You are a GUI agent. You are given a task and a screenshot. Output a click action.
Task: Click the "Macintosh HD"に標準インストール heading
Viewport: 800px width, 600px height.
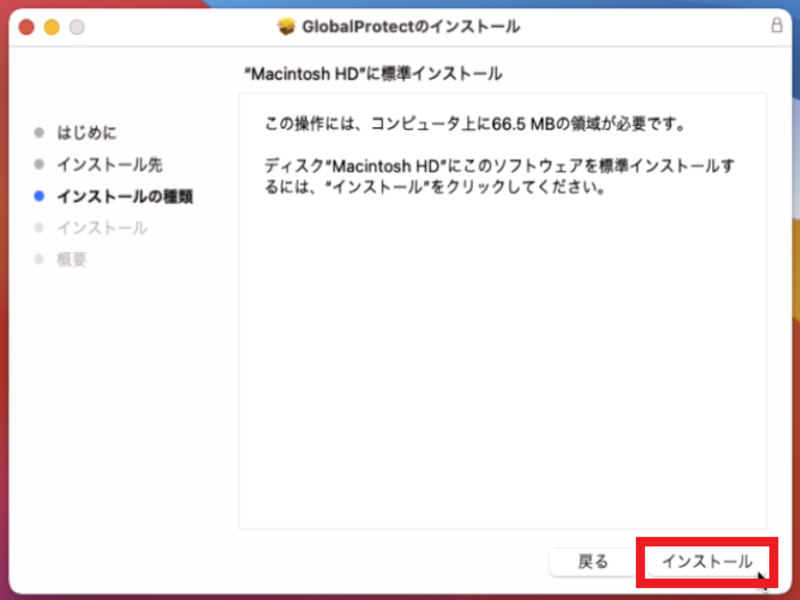pyautogui.click(x=373, y=74)
